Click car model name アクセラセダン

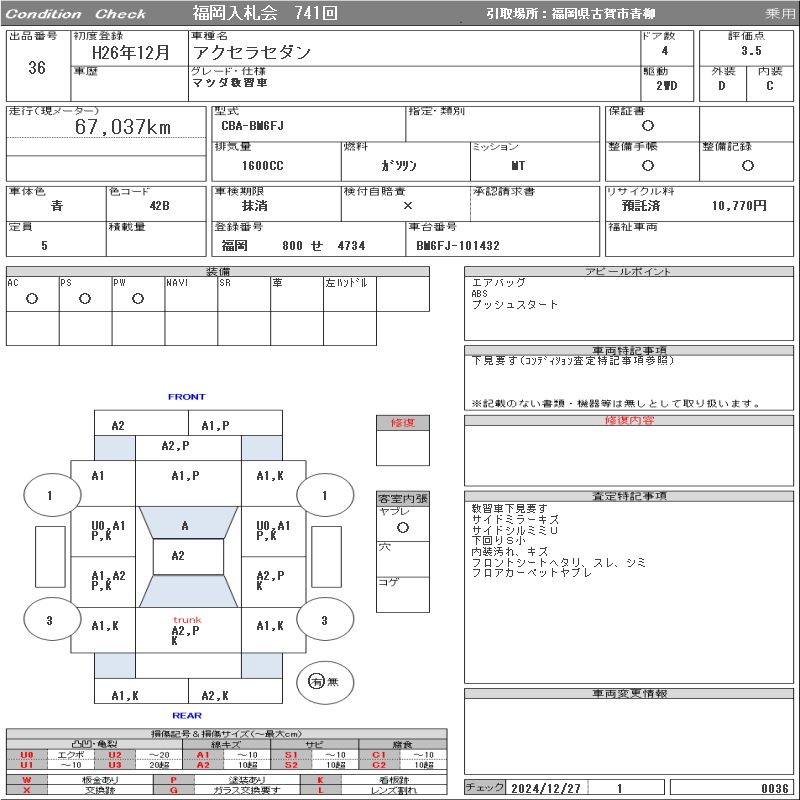click(x=252, y=52)
